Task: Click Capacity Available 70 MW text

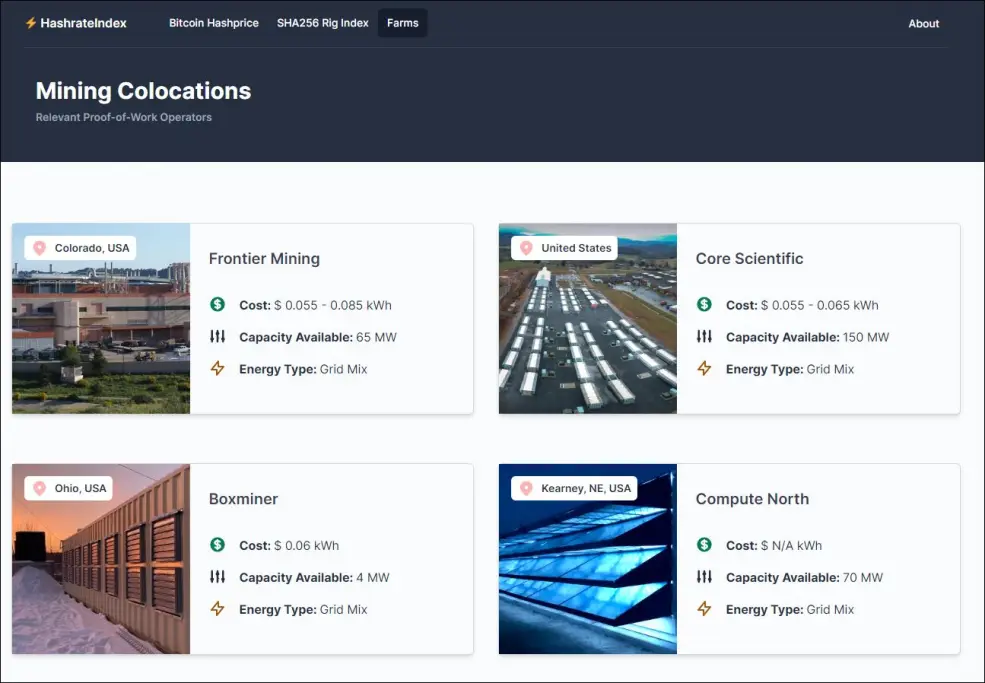Action: pyautogui.click(x=805, y=577)
